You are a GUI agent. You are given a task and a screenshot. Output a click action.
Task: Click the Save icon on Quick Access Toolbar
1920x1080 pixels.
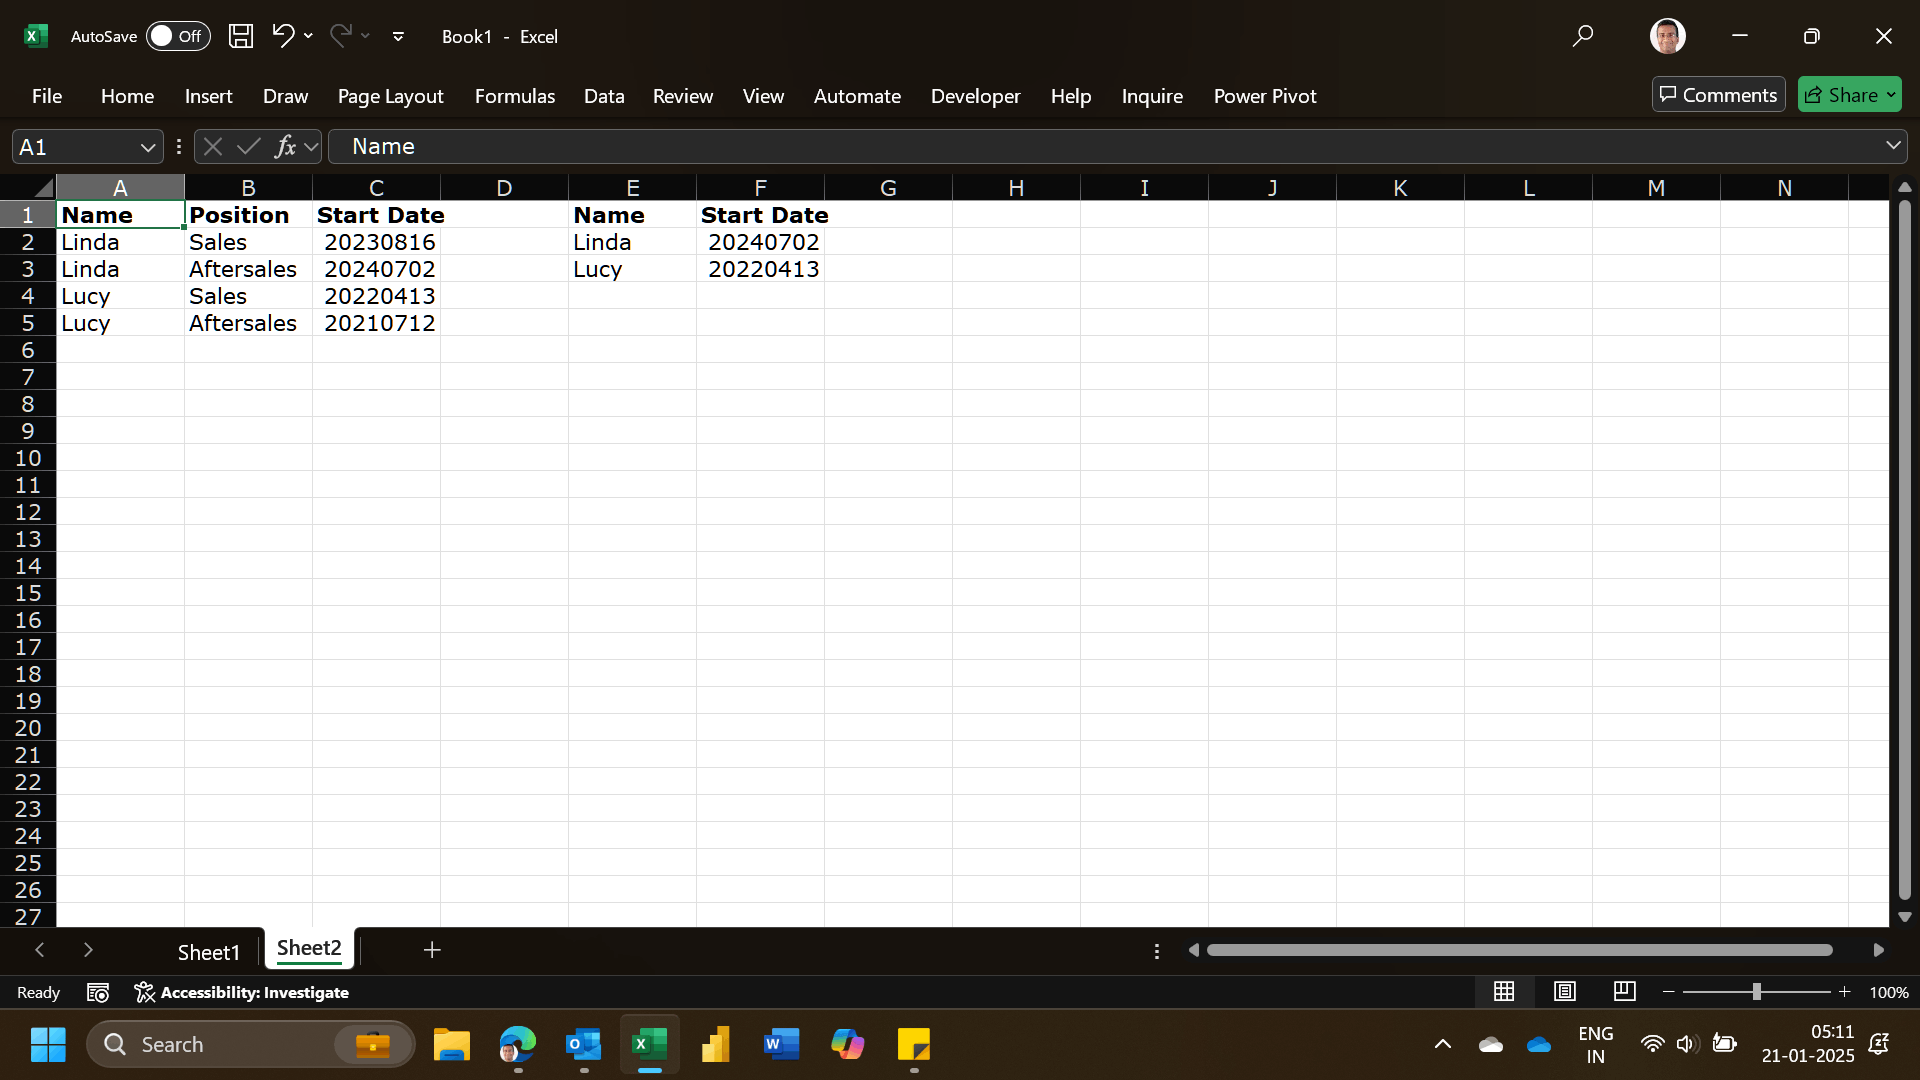(x=240, y=35)
